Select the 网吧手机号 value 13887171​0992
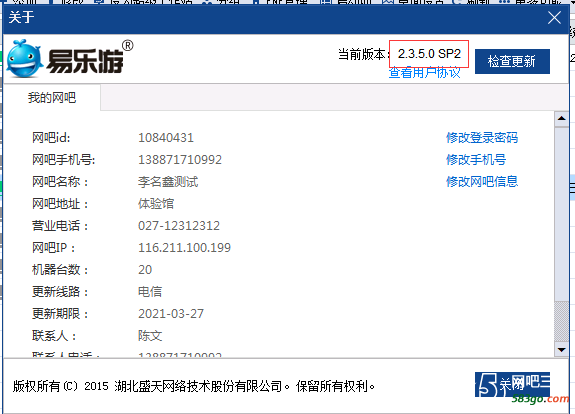The height and width of the screenshot is (414, 575). click(x=180, y=160)
